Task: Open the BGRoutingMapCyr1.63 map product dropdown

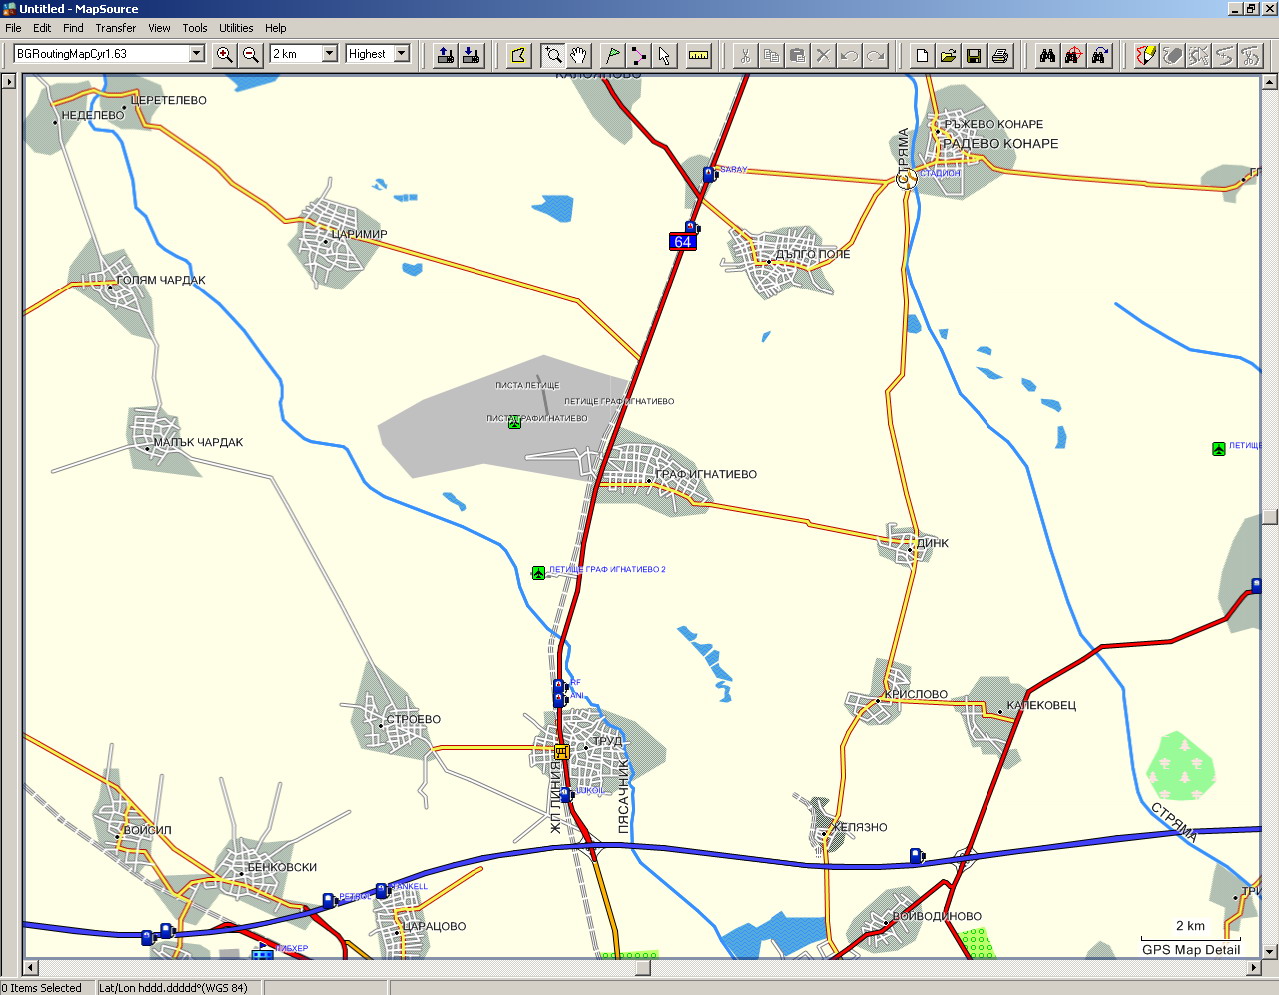Action: tap(196, 54)
